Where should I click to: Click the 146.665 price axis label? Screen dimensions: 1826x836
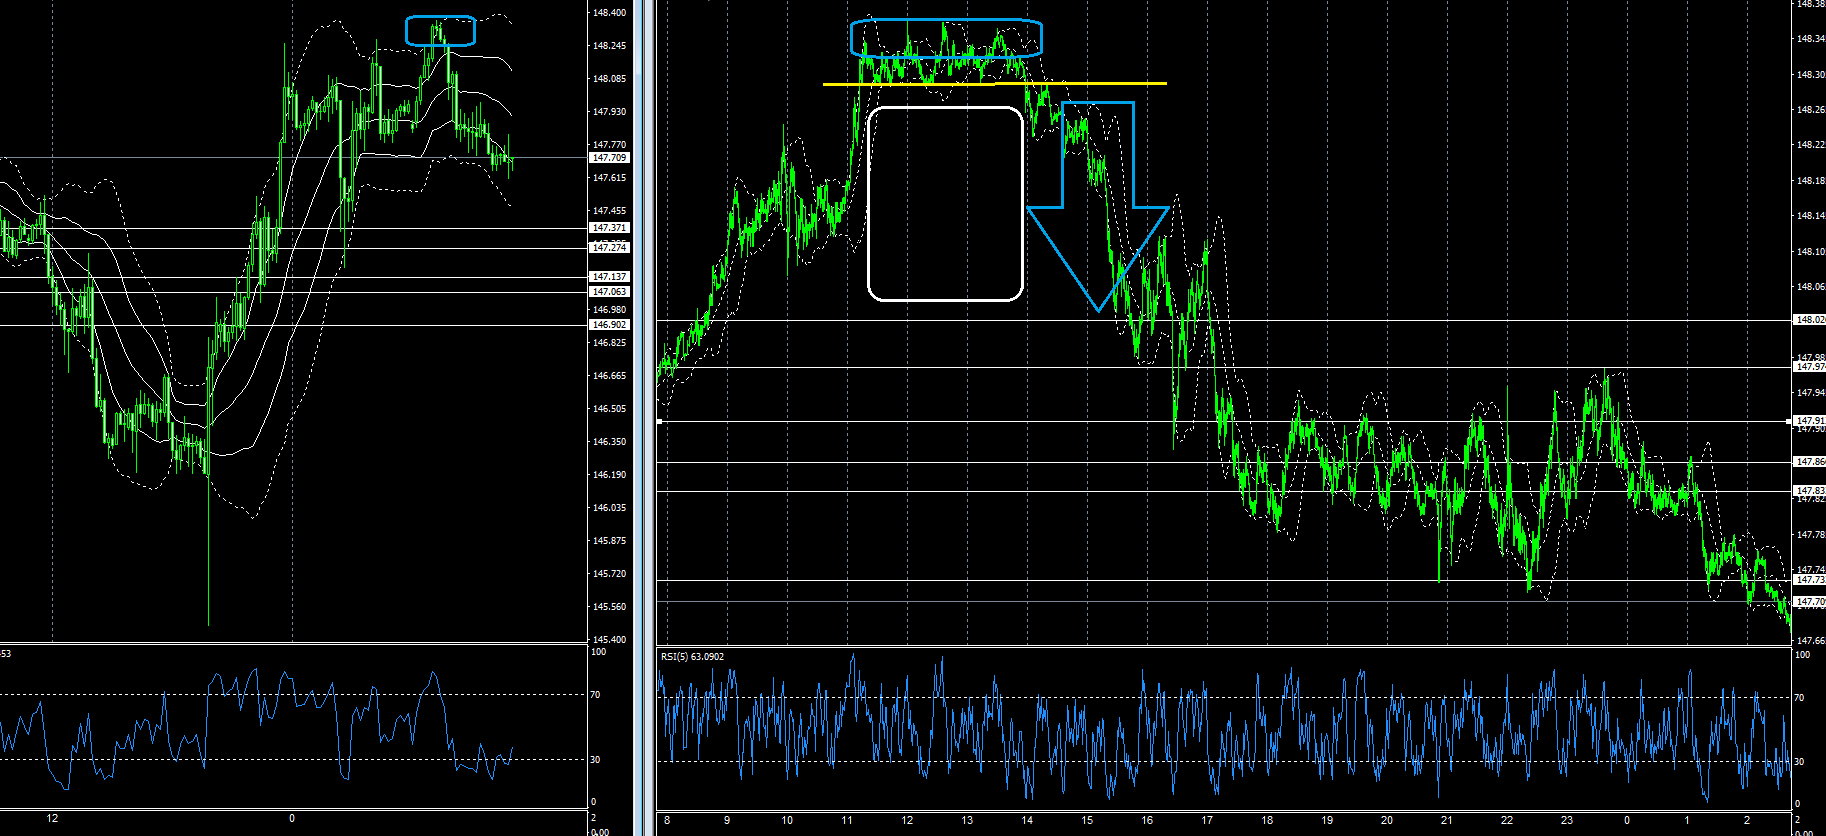pos(609,376)
